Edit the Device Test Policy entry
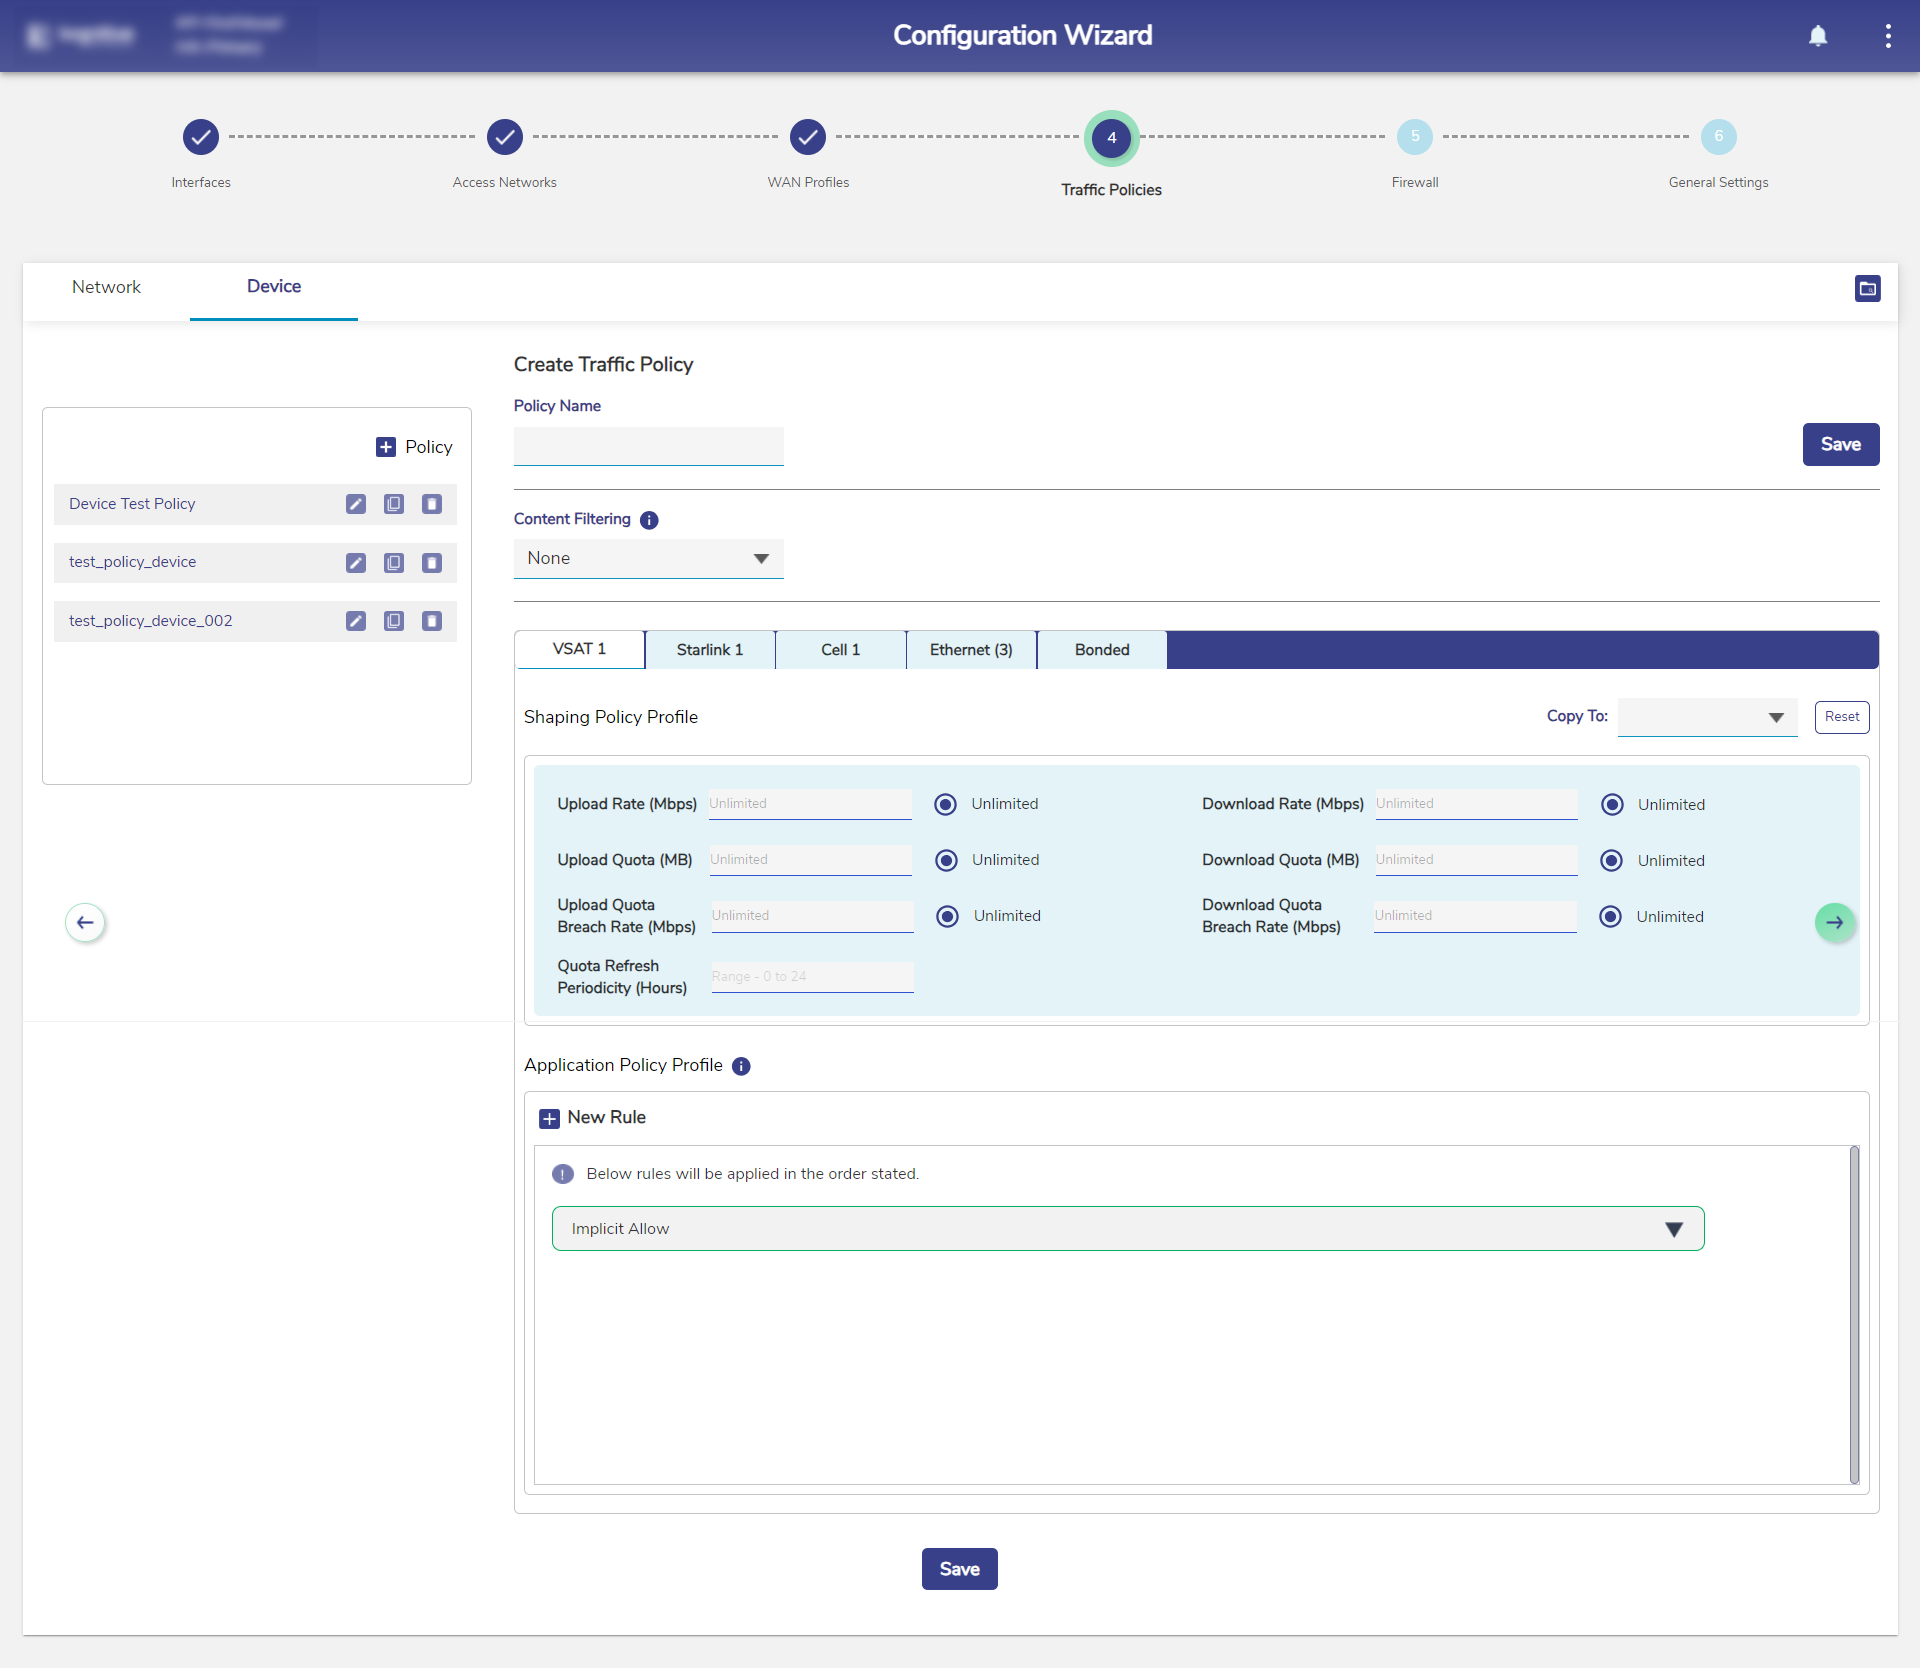The width and height of the screenshot is (1920, 1668). click(356, 504)
